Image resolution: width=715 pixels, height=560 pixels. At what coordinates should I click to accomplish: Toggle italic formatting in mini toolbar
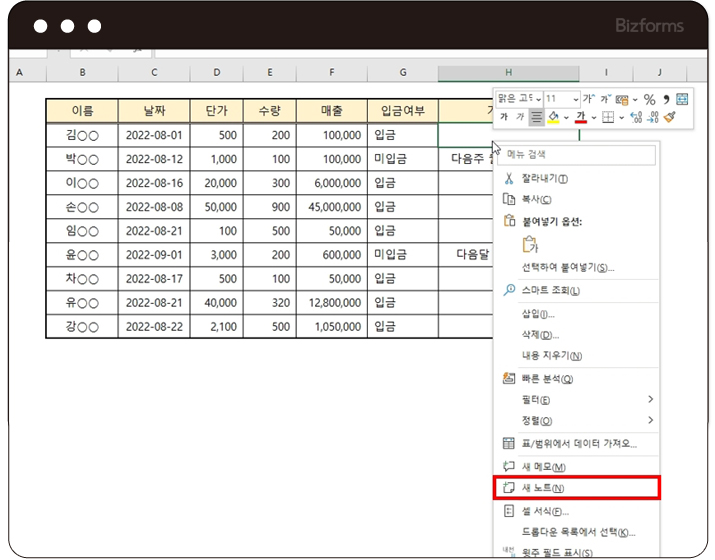(x=520, y=117)
